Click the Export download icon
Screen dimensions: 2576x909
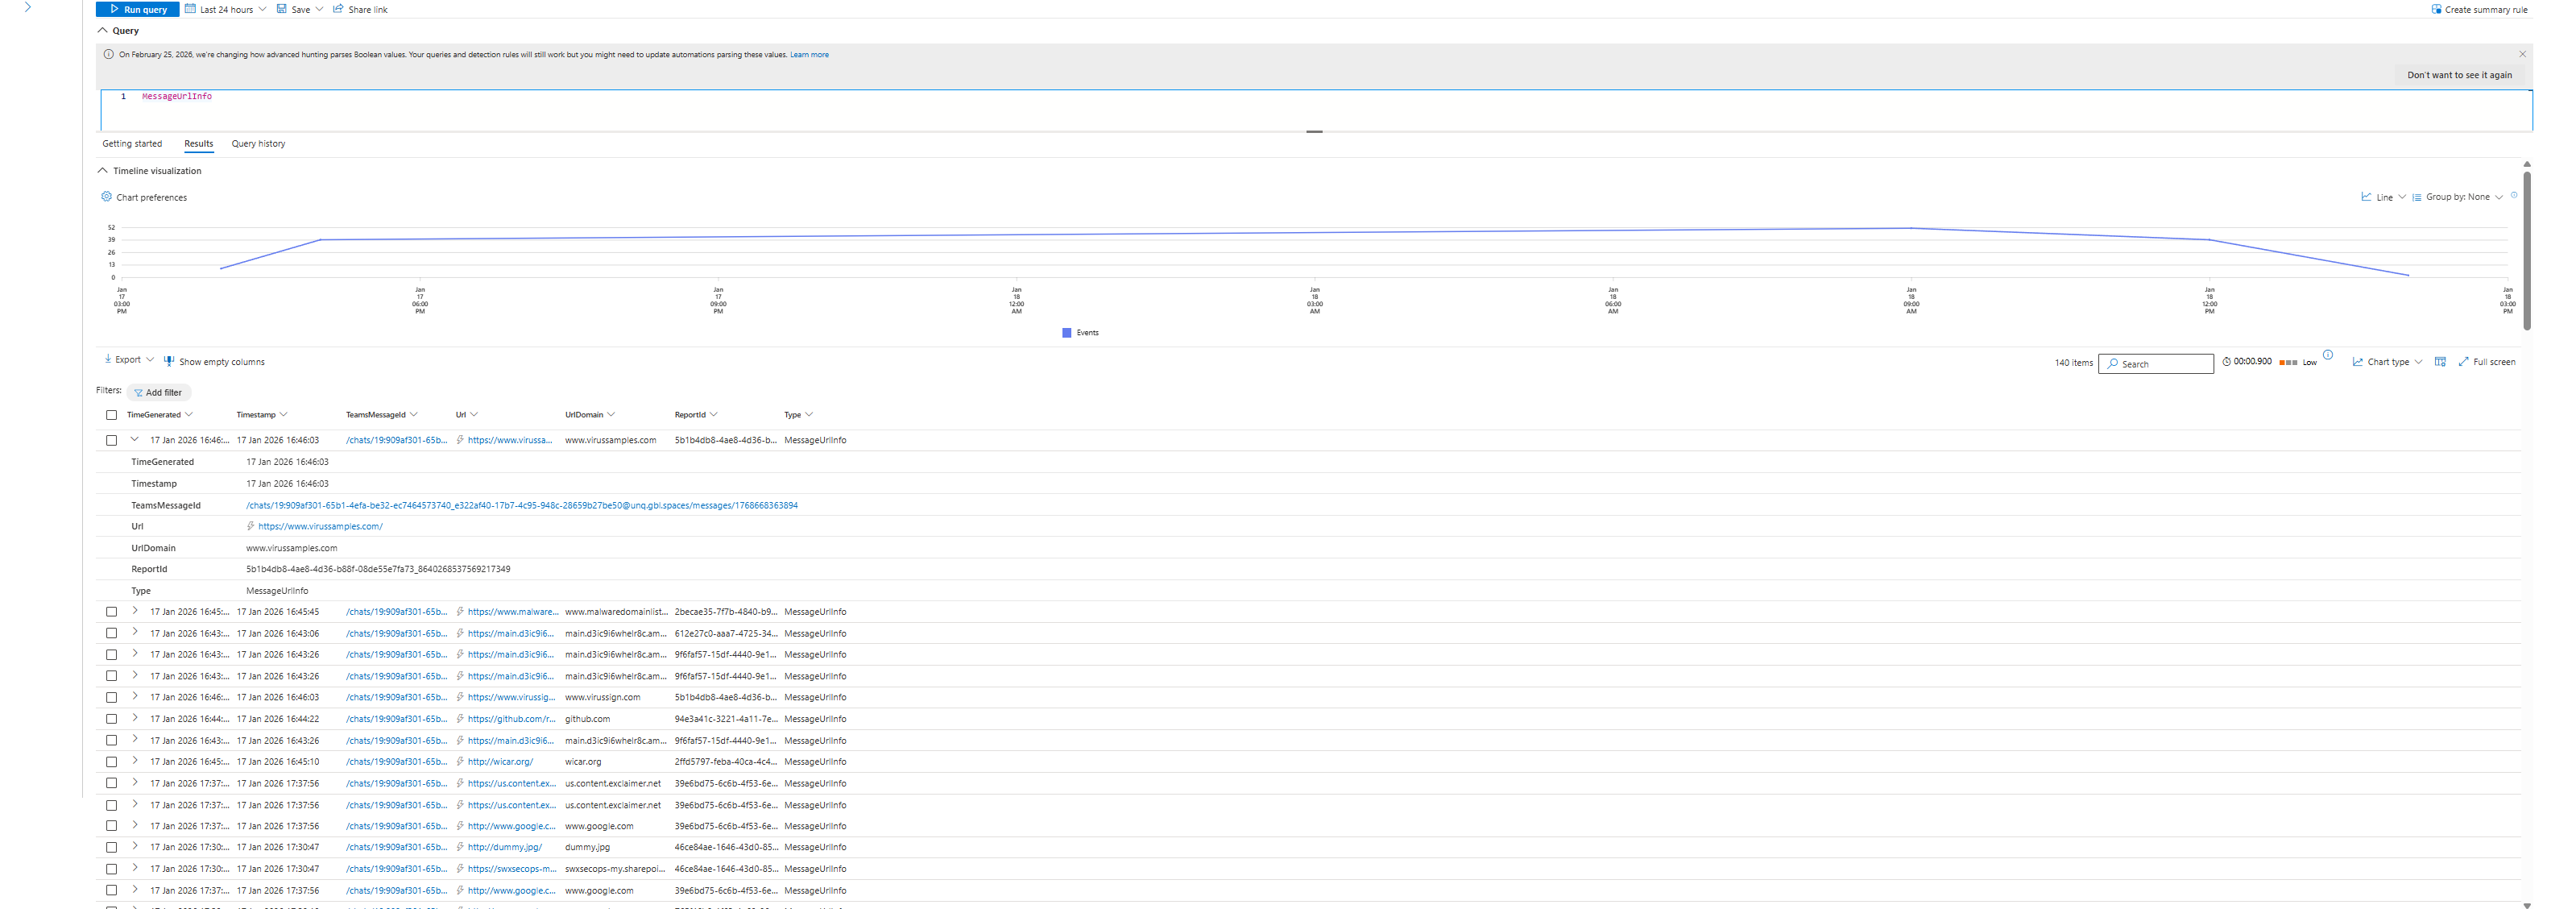pos(108,359)
